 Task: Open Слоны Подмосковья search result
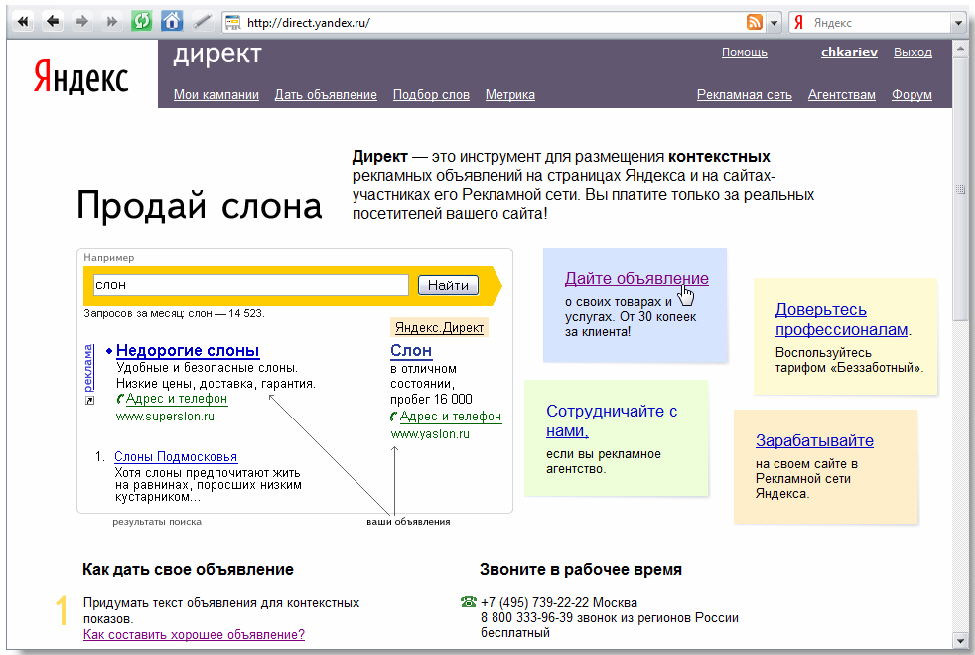click(175, 457)
